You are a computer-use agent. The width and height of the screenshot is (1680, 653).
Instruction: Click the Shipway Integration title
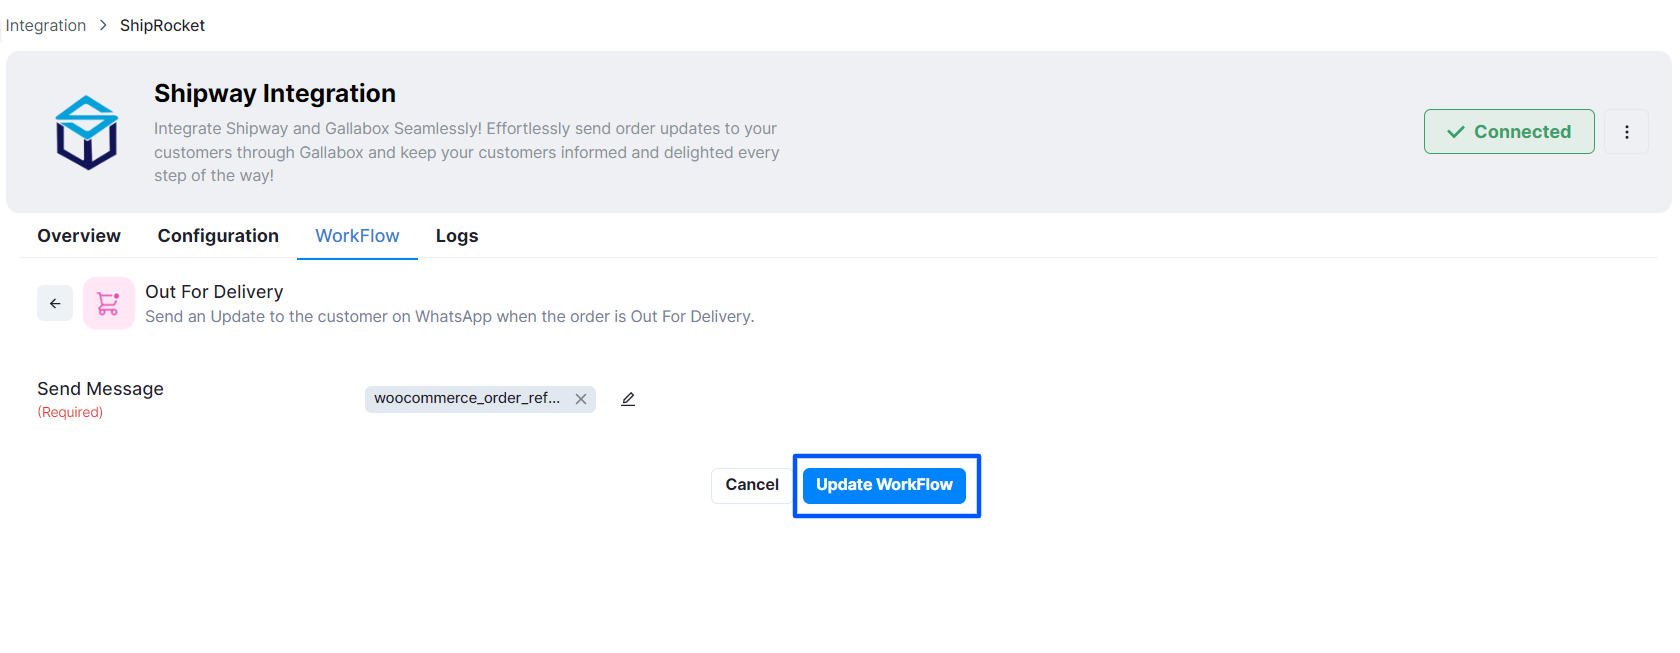[x=275, y=93]
